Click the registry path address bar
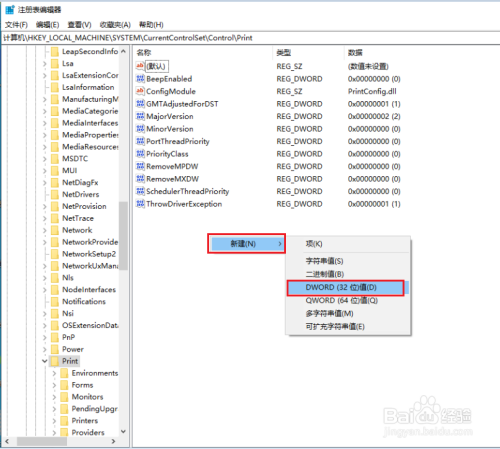 pos(250,38)
